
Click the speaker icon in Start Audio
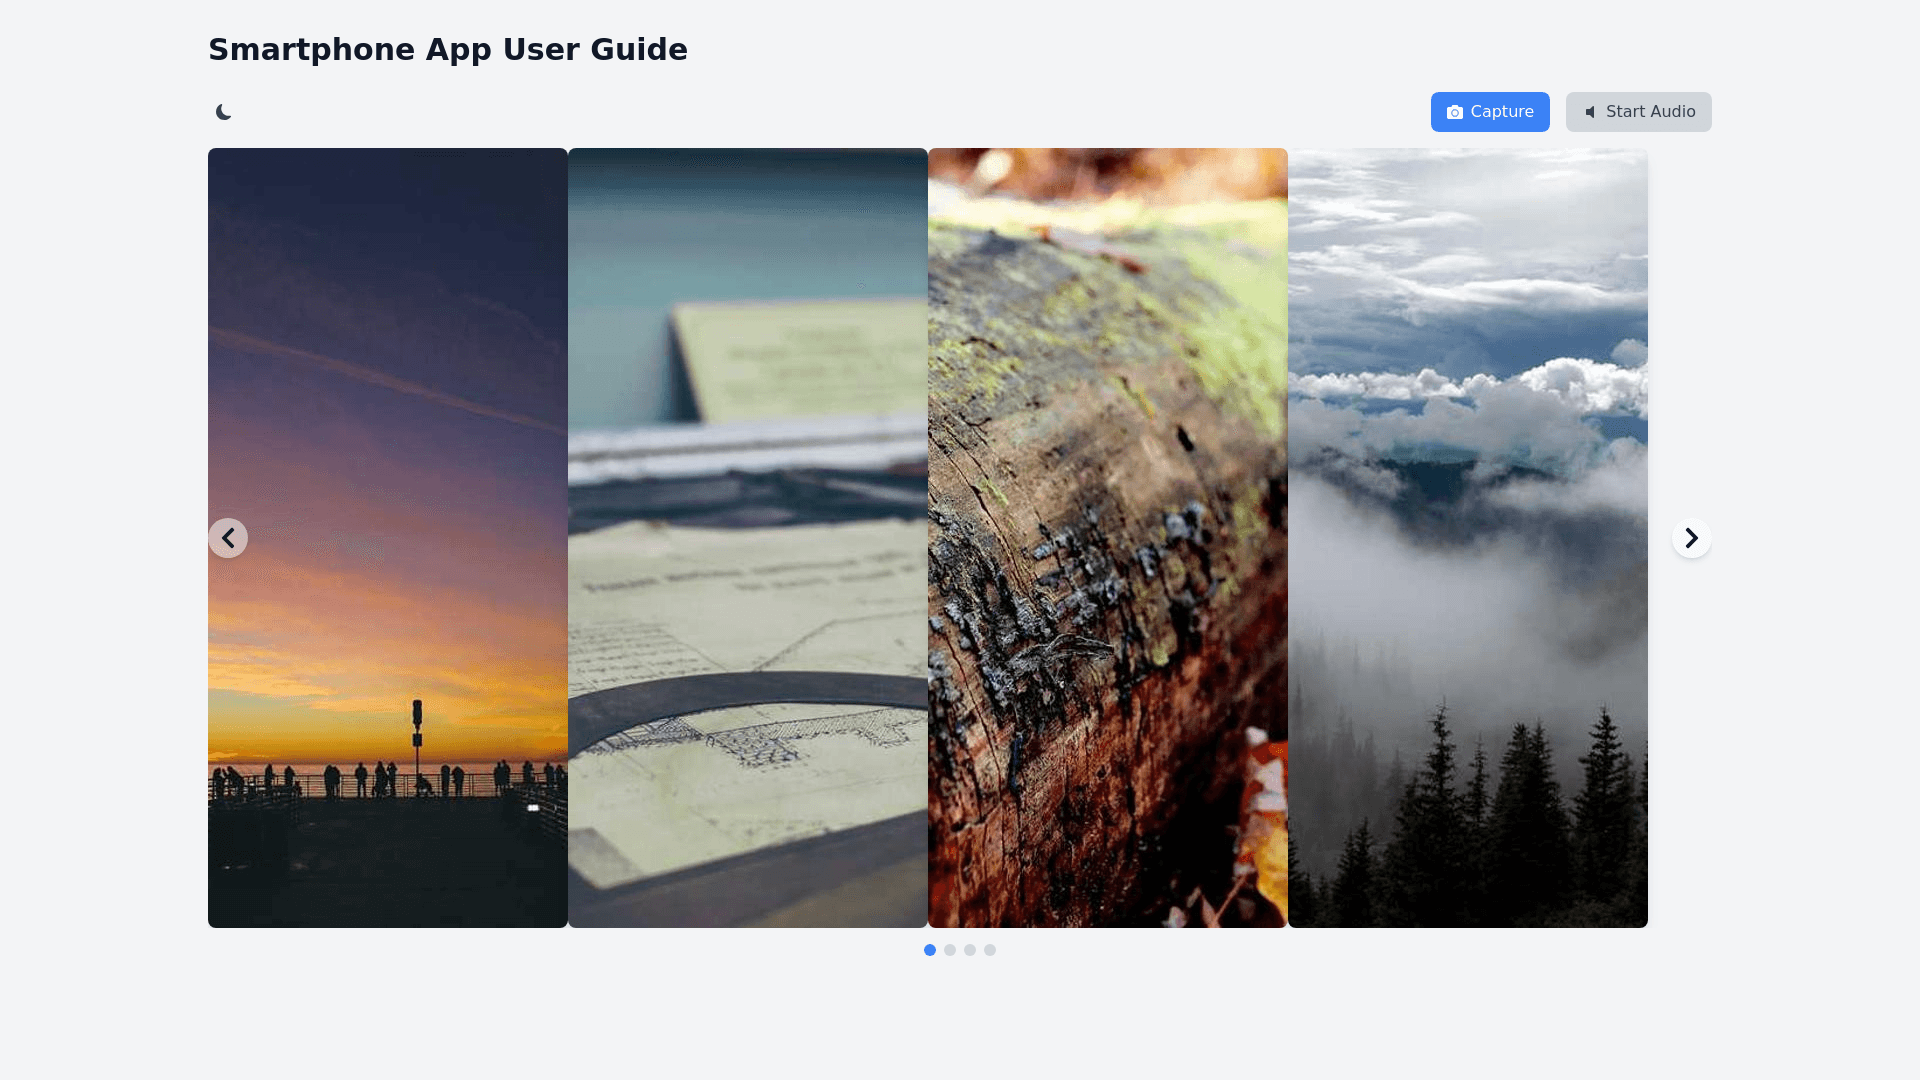click(x=1590, y=112)
